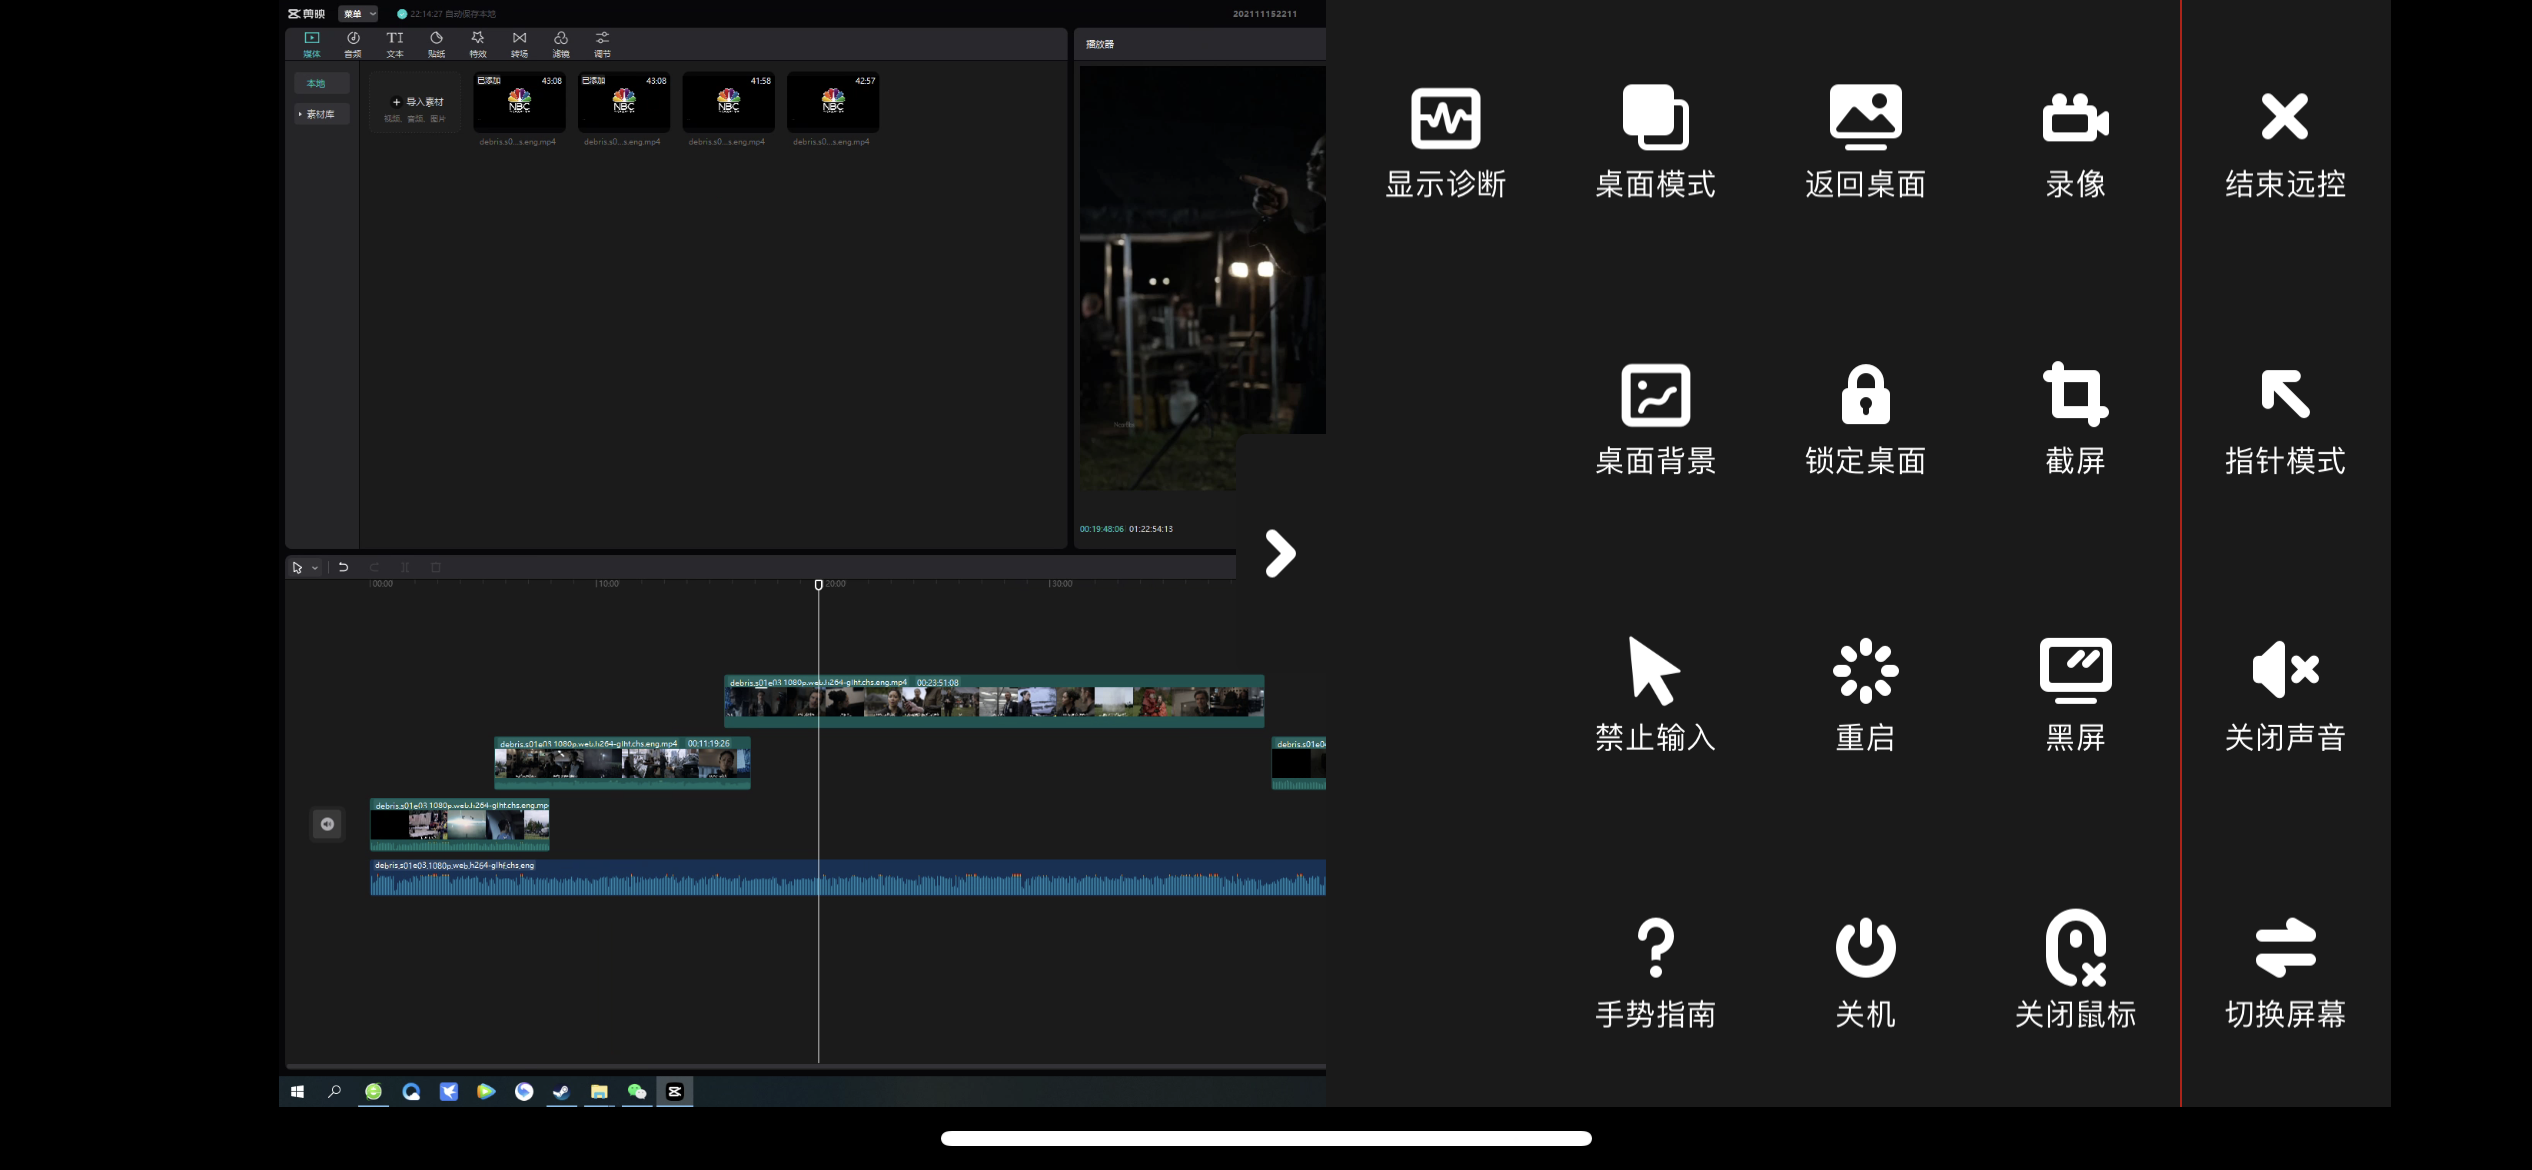
Task: Click the timeline playhead marker at 20:00
Action: pos(818,584)
